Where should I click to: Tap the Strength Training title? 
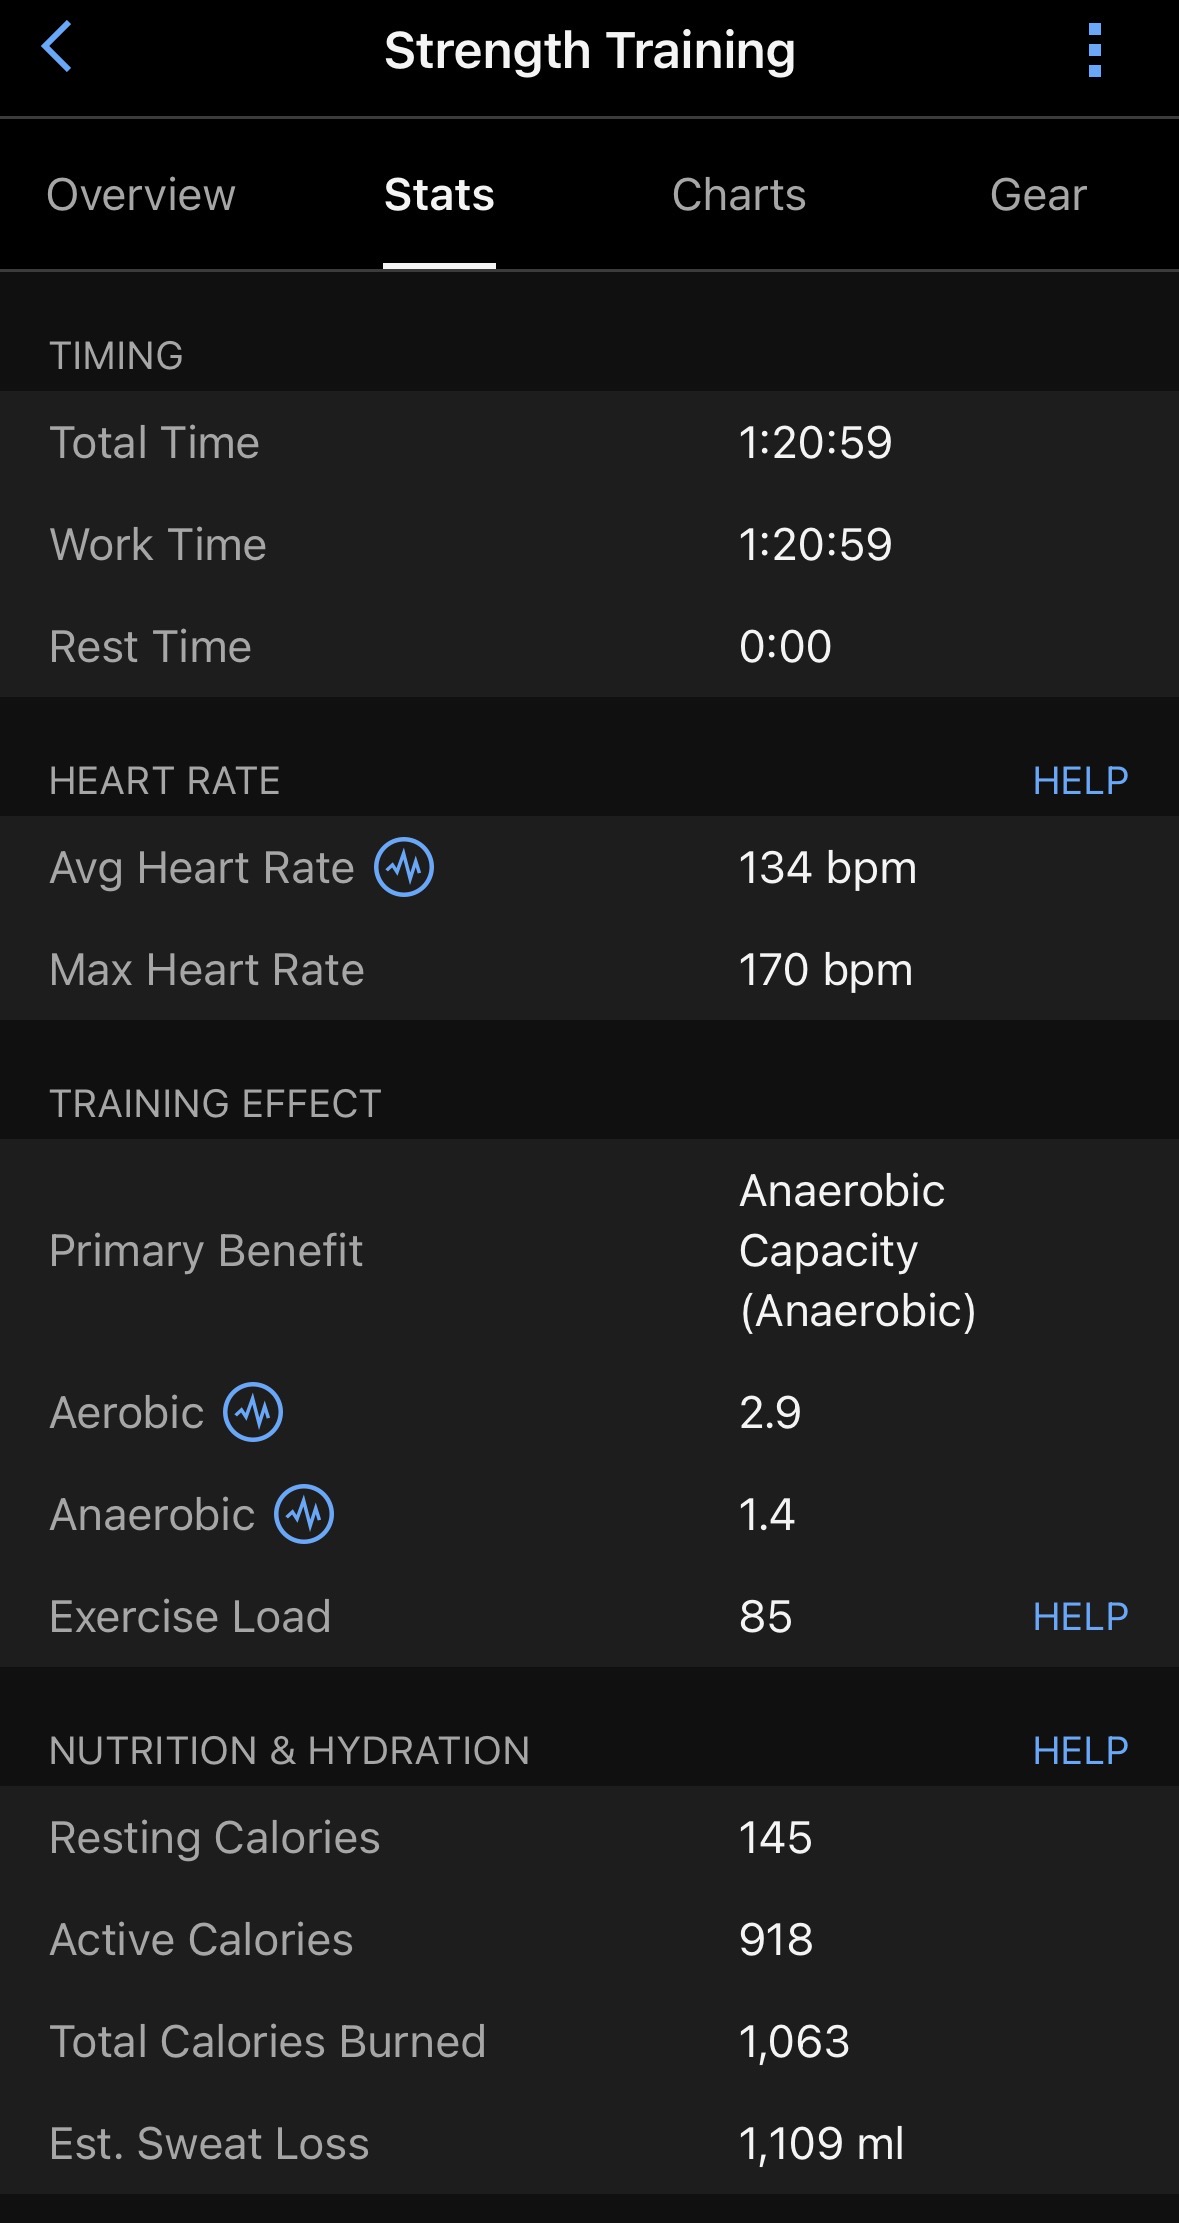click(x=590, y=51)
